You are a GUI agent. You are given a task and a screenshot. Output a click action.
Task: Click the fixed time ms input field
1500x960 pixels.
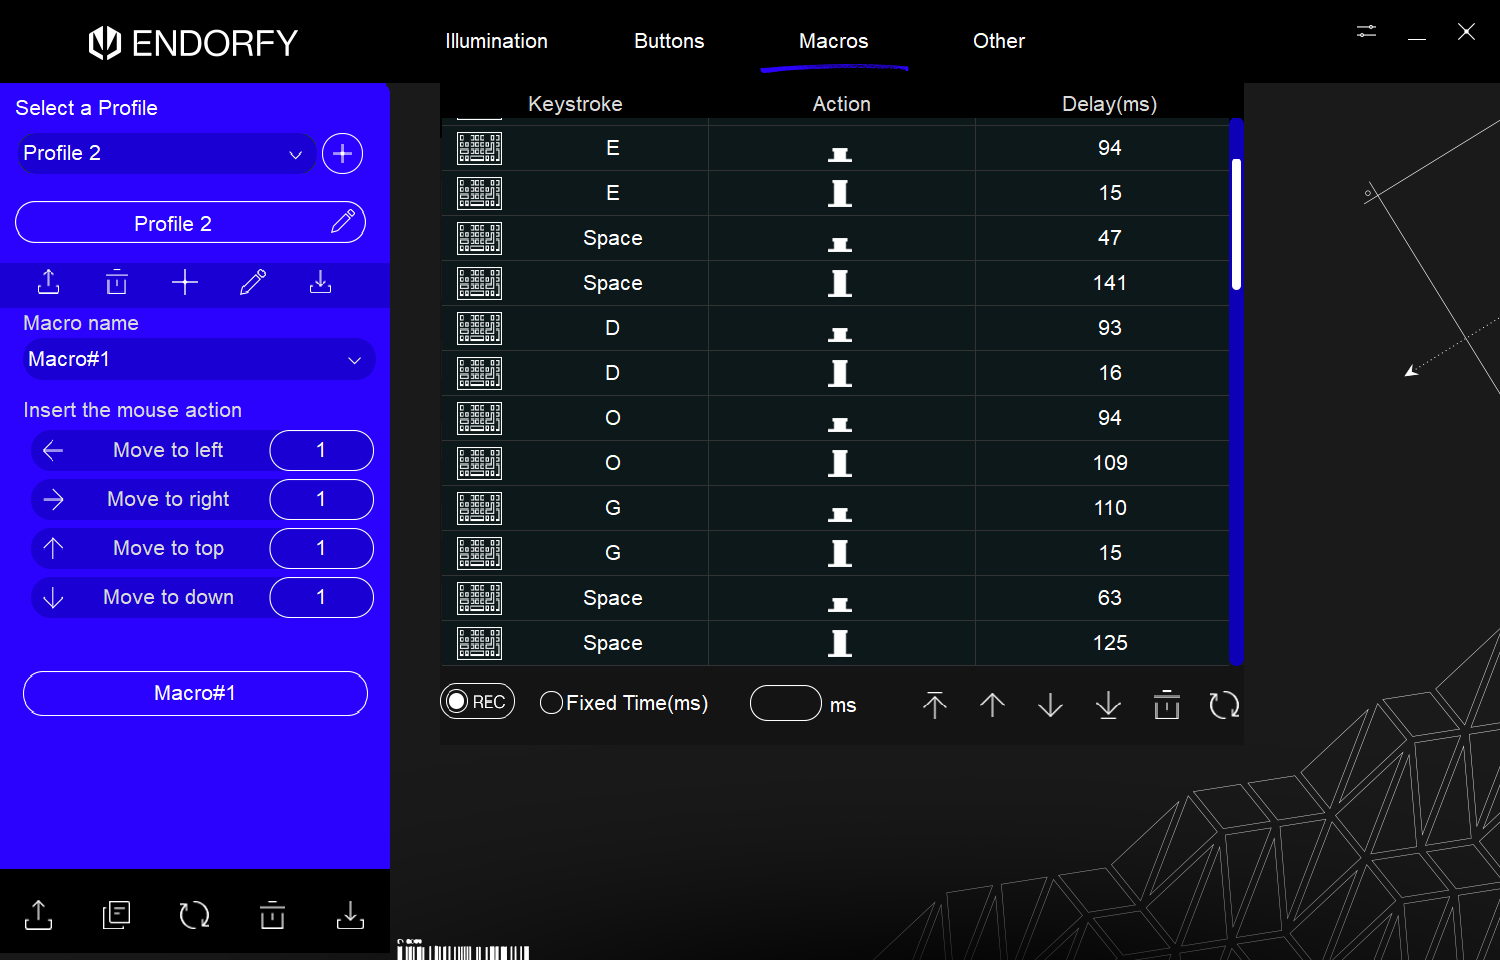[x=785, y=703]
